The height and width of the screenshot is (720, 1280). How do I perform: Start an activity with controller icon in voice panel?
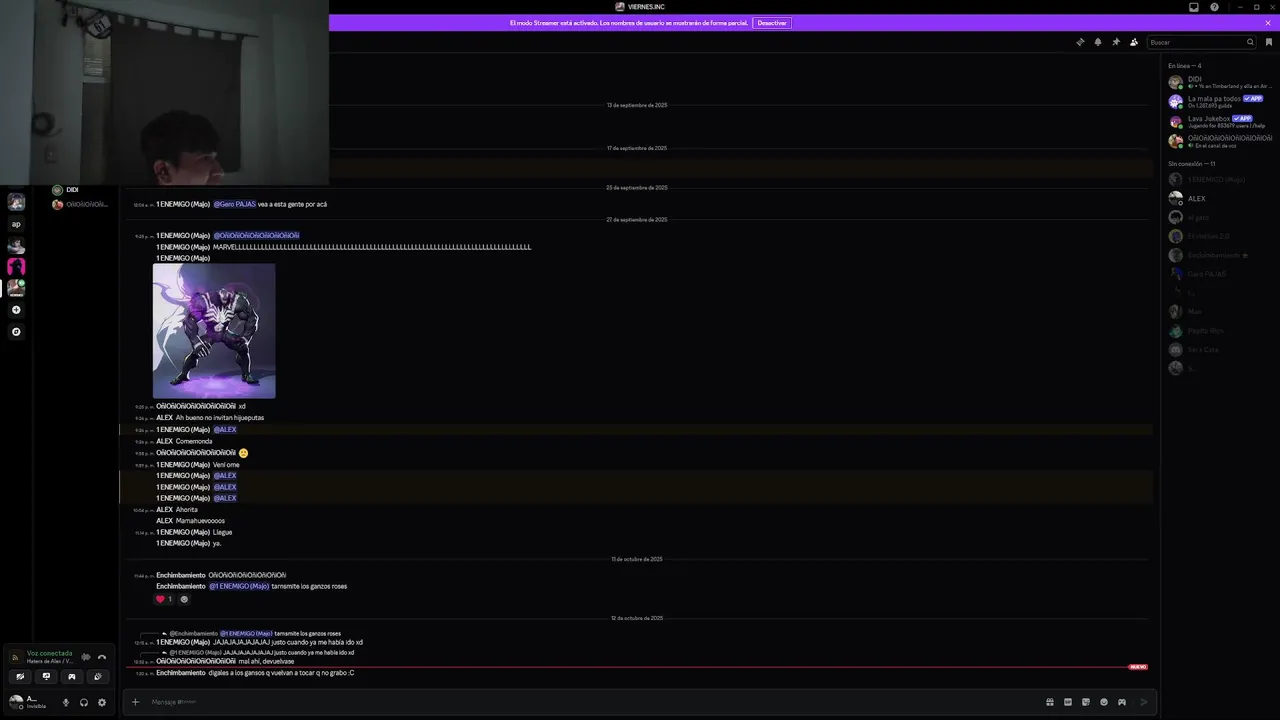(72, 677)
